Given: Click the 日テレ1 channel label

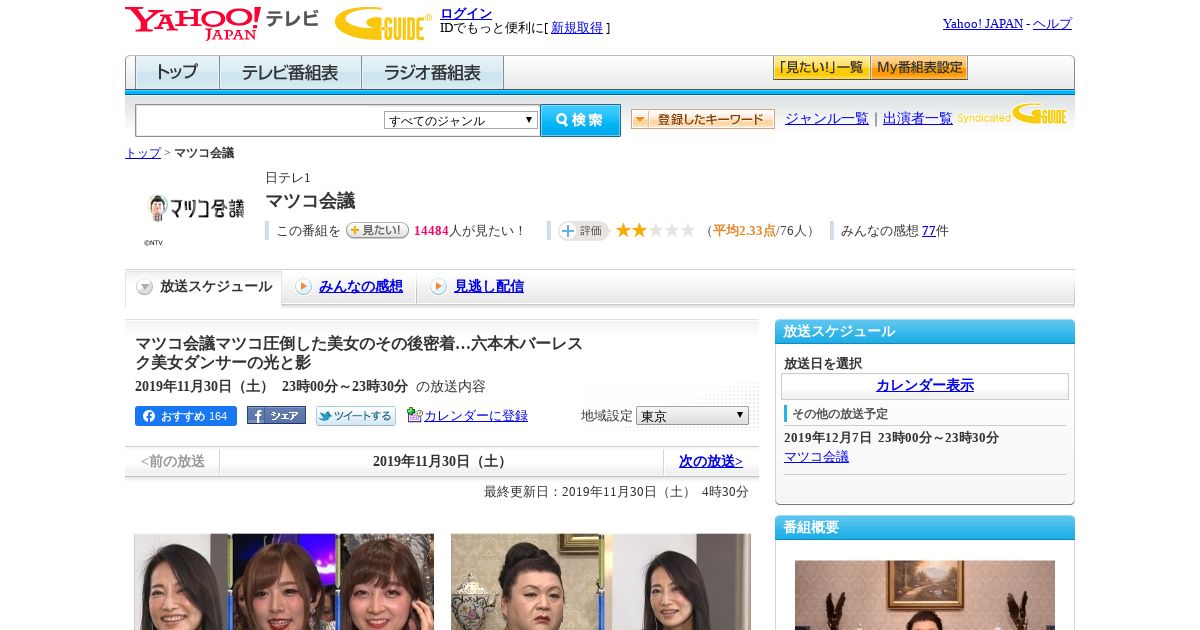Looking at the screenshot, I should coord(288,177).
